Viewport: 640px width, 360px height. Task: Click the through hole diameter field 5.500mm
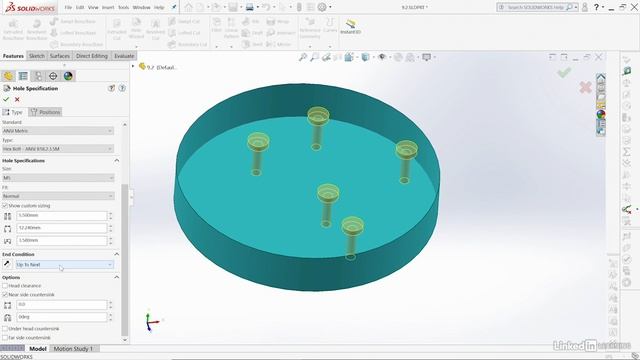(62, 216)
